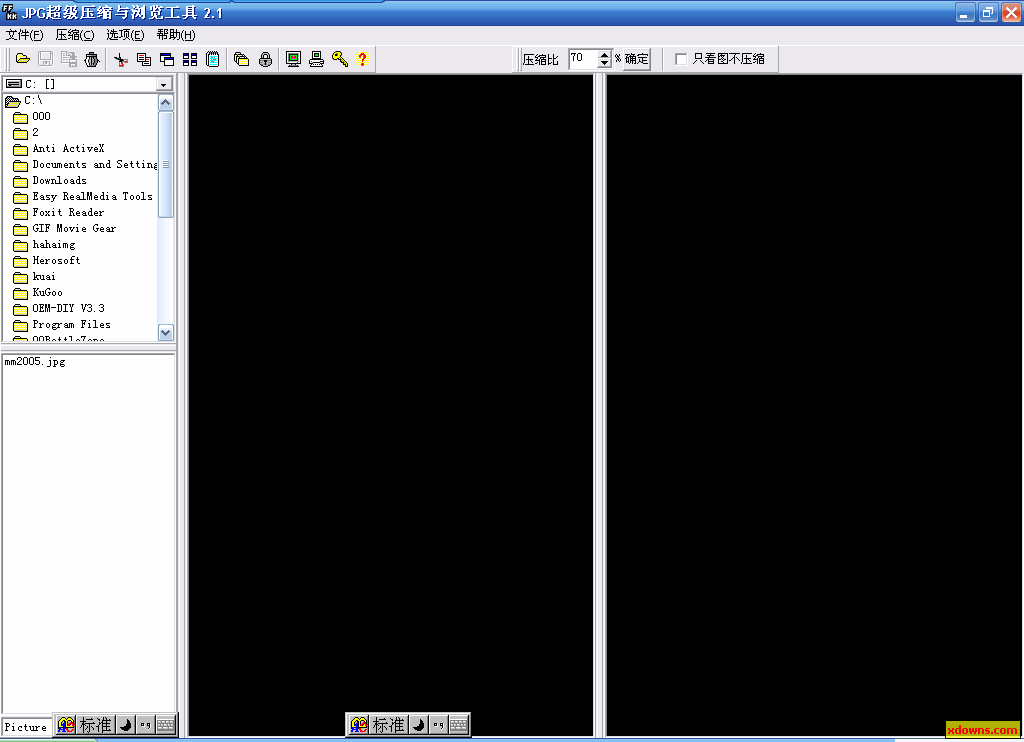The width and height of the screenshot is (1024, 742).
Task: Click moon icon on IME bar beside Picture label
Action: [x=125, y=725]
